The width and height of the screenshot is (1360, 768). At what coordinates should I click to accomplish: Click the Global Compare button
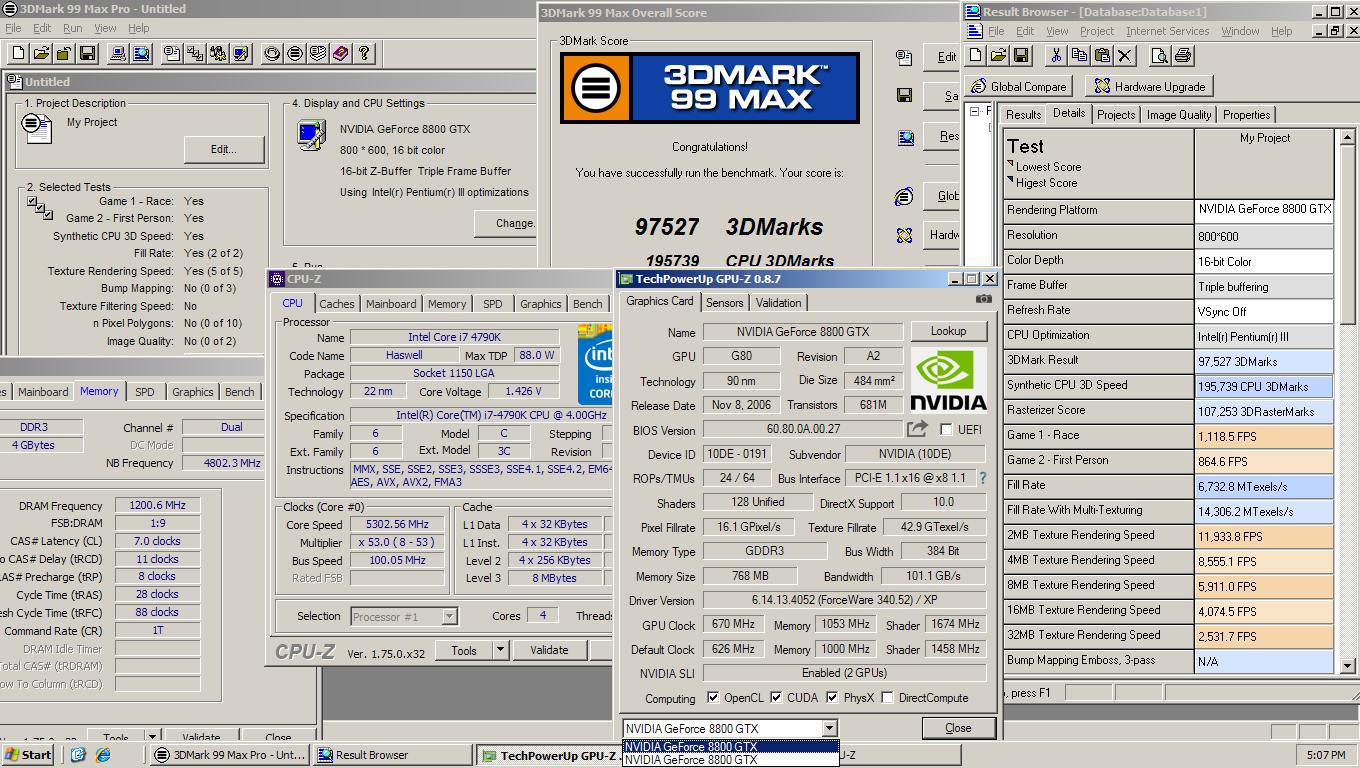[1019, 87]
